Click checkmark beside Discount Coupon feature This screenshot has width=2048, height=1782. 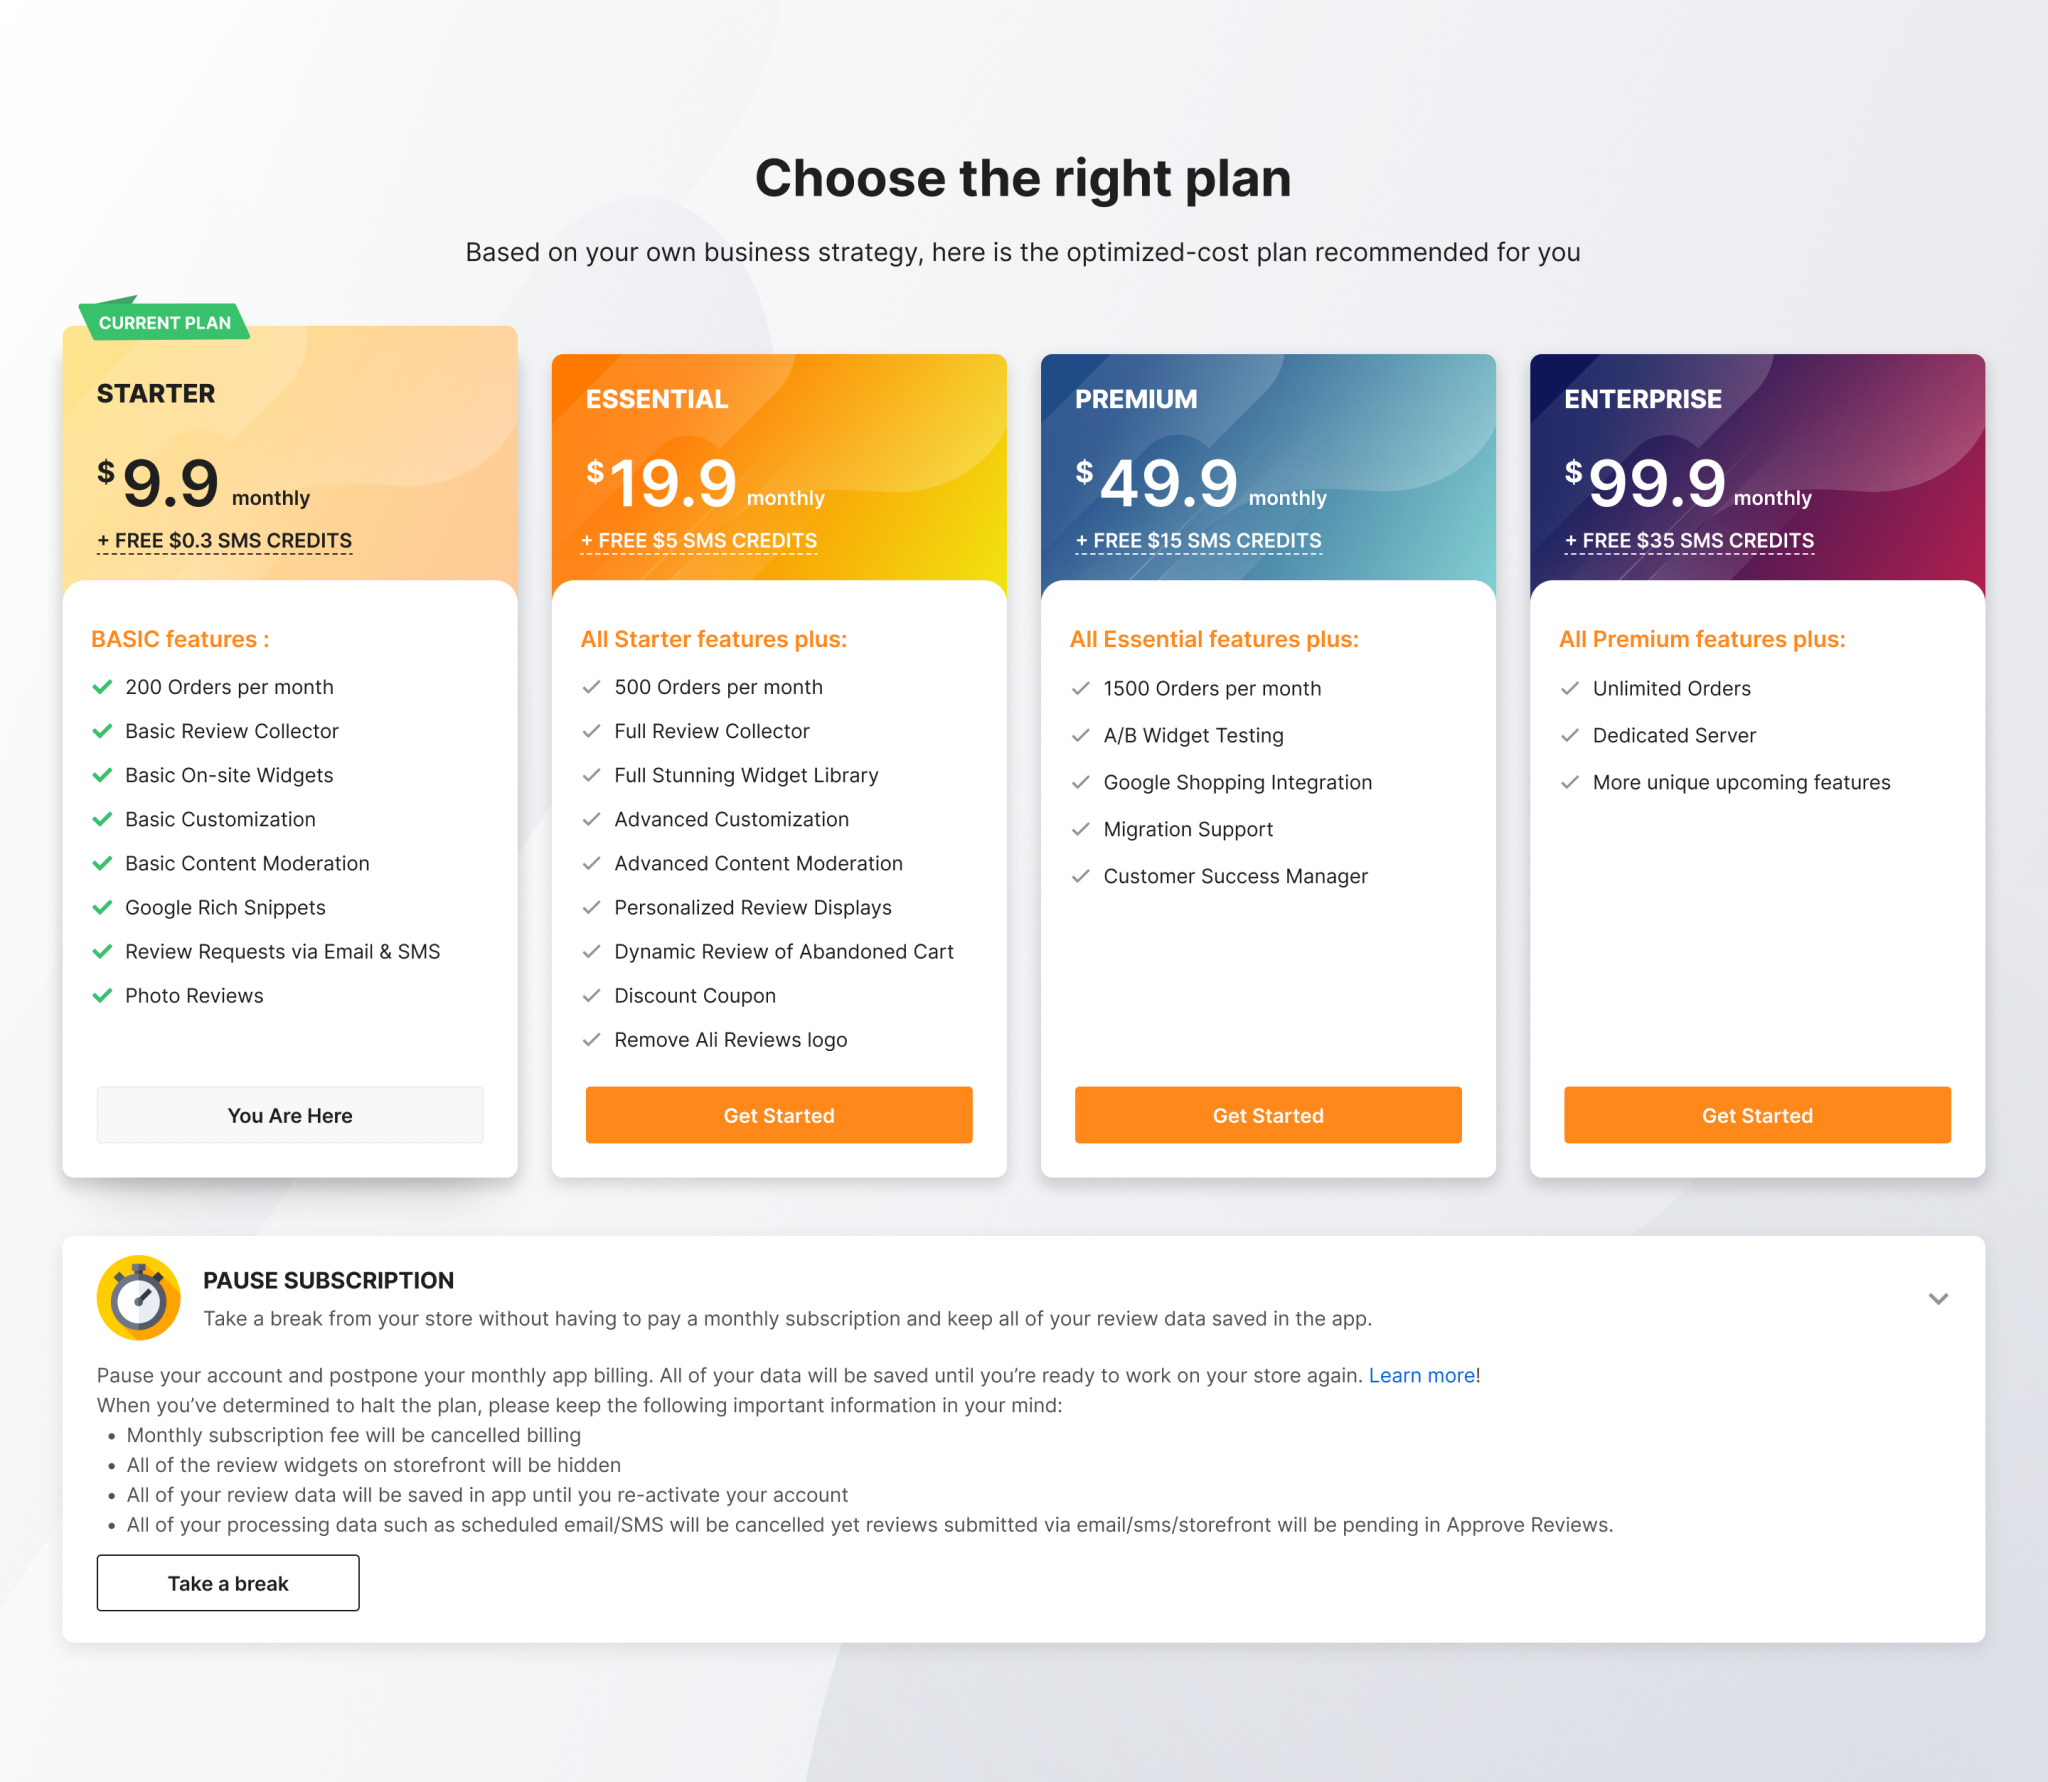[591, 996]
